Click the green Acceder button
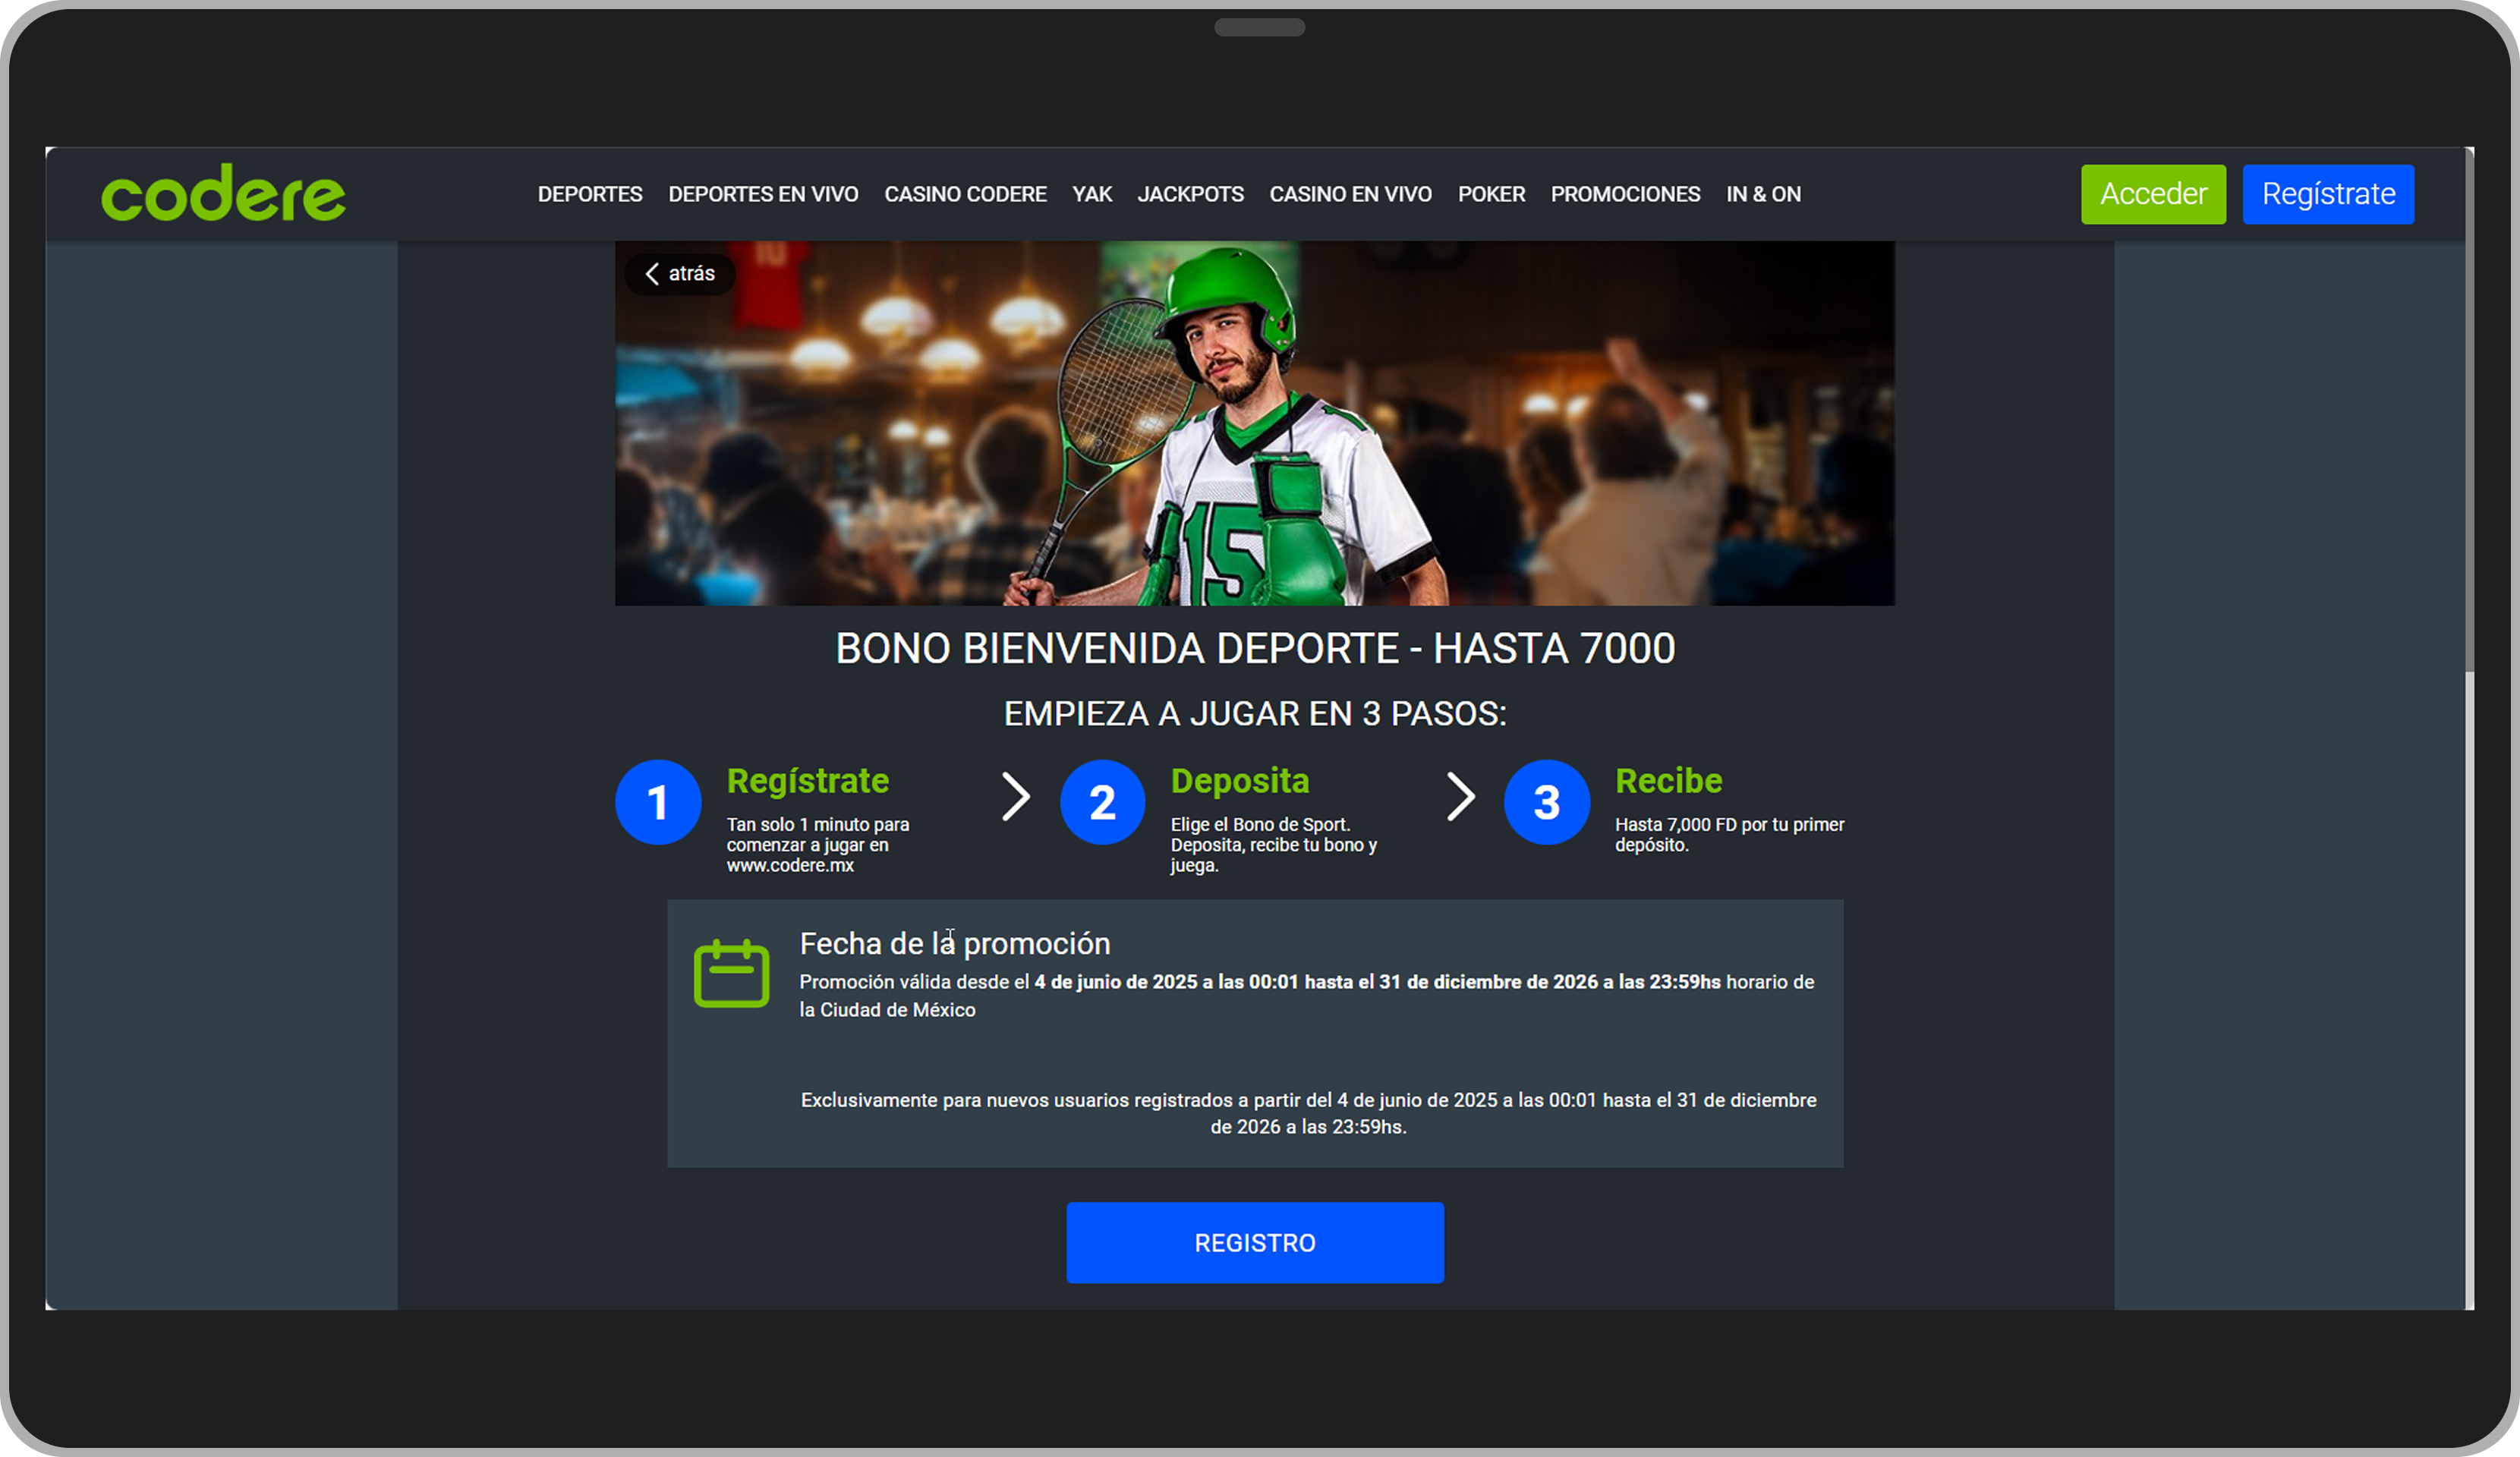This screenshot has height=1457, width=2520. 2153,194
